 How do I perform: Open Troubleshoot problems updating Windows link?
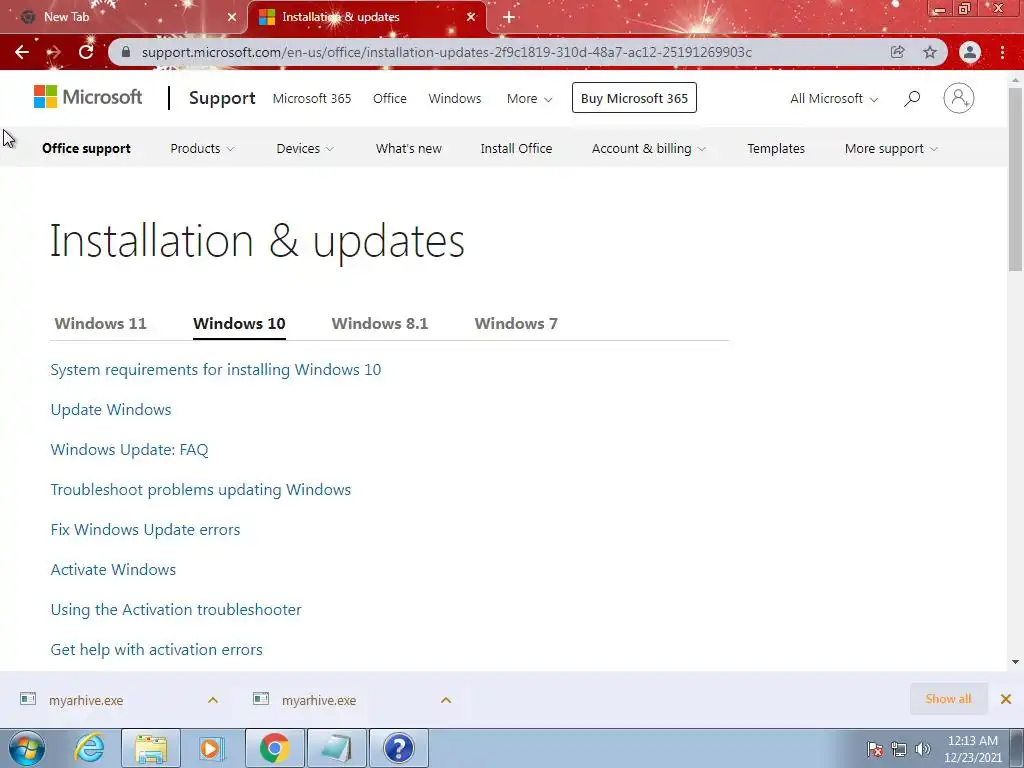(200, 490)
